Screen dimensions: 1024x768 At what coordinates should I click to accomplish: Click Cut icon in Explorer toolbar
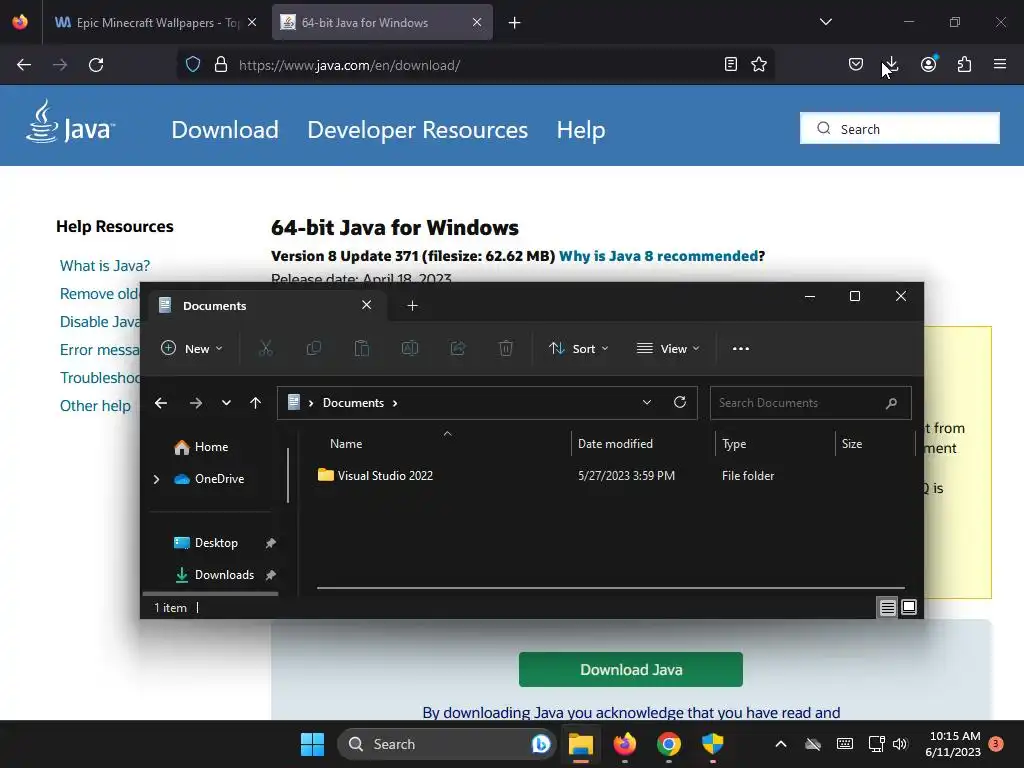pyautogui.click(x=265, y=348)
